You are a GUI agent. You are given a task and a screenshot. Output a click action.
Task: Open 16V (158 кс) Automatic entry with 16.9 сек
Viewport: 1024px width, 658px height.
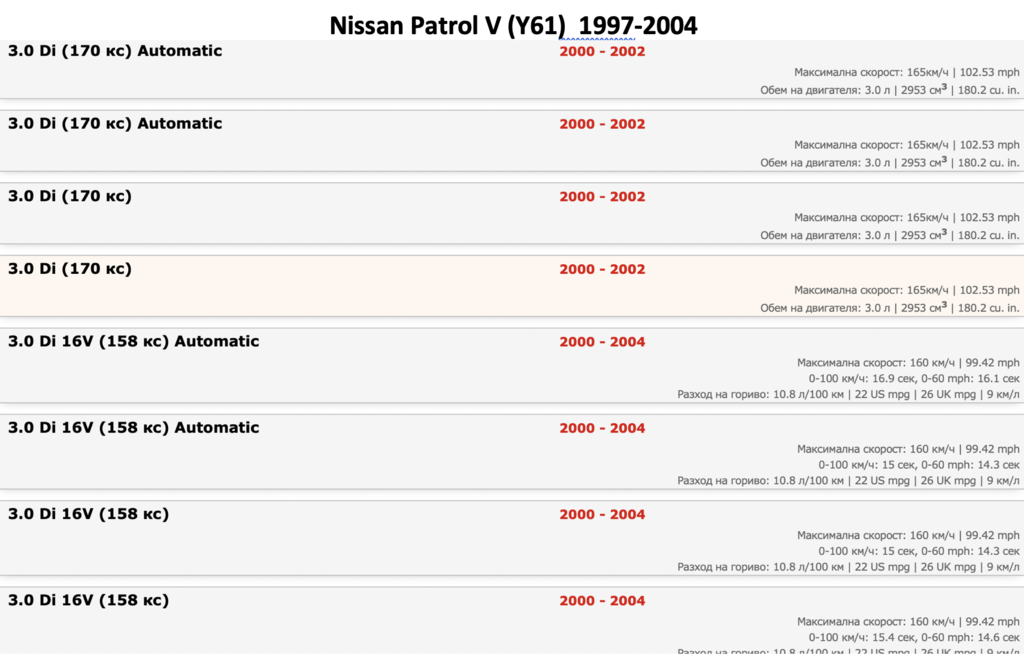pyautogui.click(x=134, y=341)
